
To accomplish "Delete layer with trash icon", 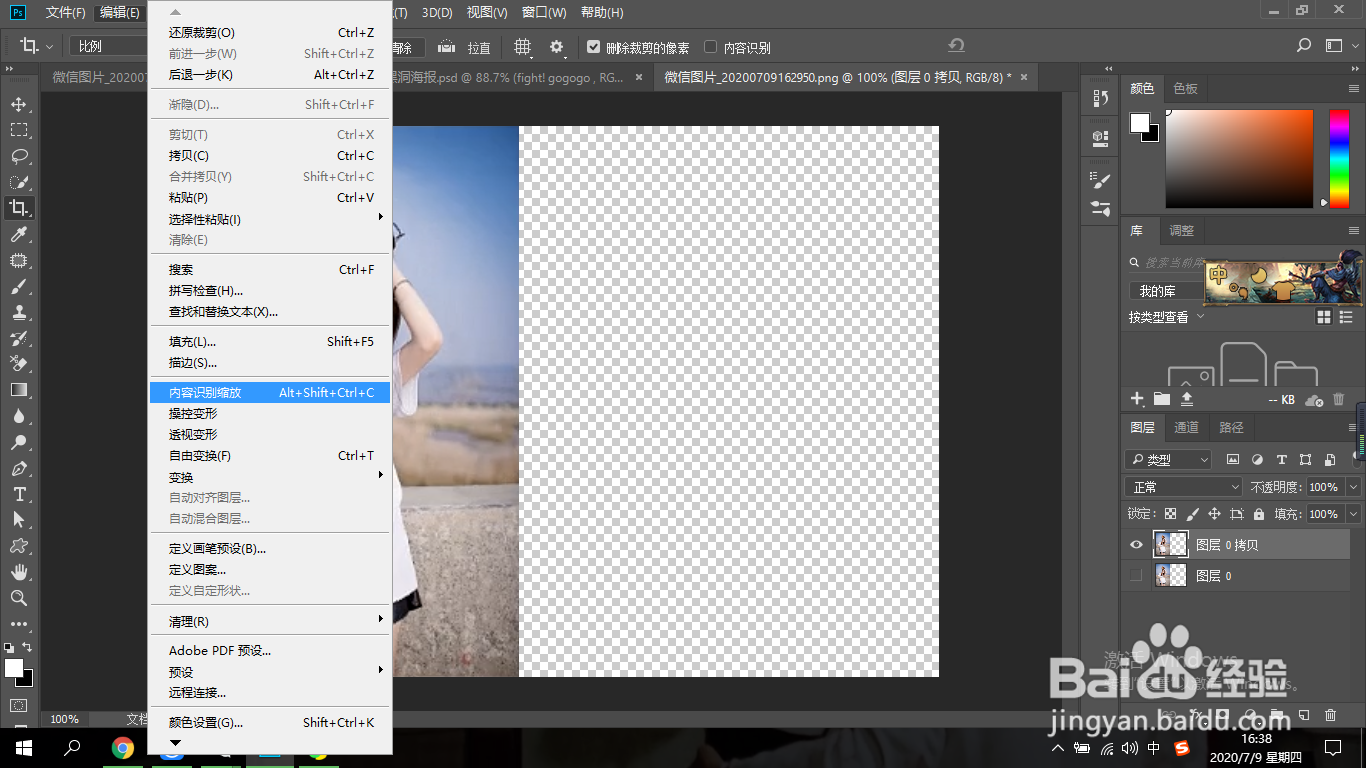I will pyautogui.click(x=1330, y=715).
